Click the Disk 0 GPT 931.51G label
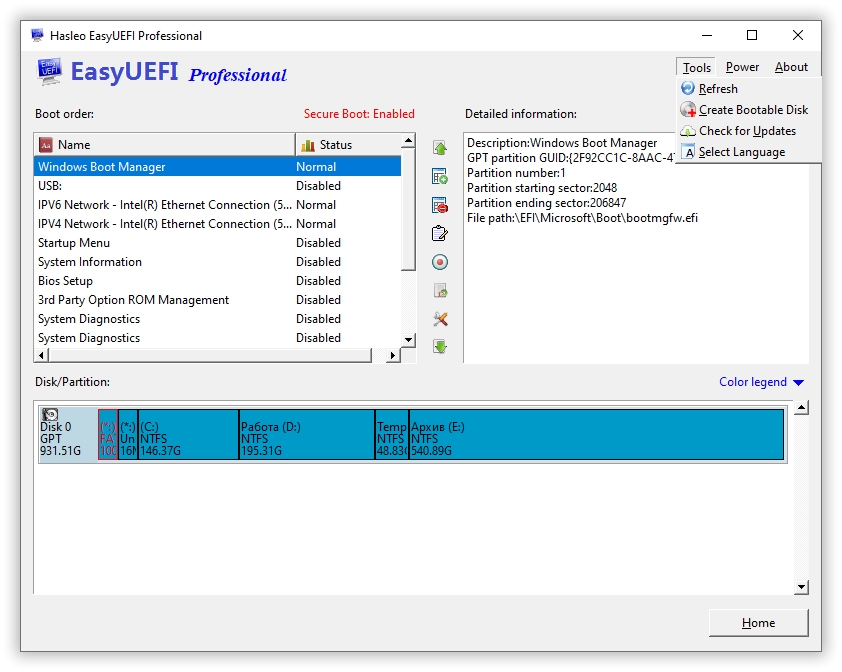This screenshot has height=672, width=842. tap(60, 438)
